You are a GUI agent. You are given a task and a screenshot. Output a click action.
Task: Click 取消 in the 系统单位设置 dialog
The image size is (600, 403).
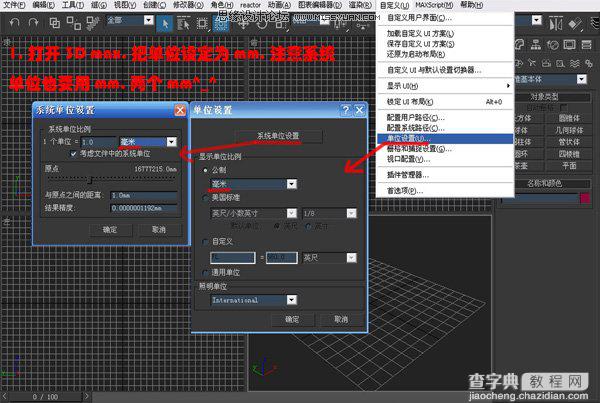tap(159, 230)
